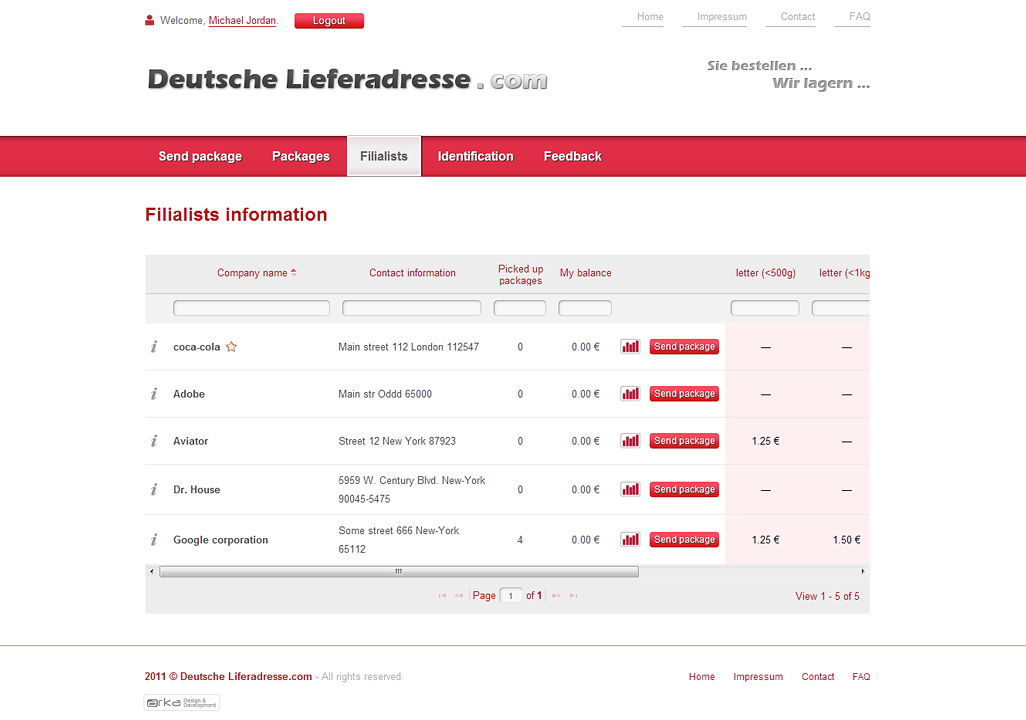This screenshot has height=720, width=1026.
Task: Click the Contact information filter field
Action: pos(411,308)
